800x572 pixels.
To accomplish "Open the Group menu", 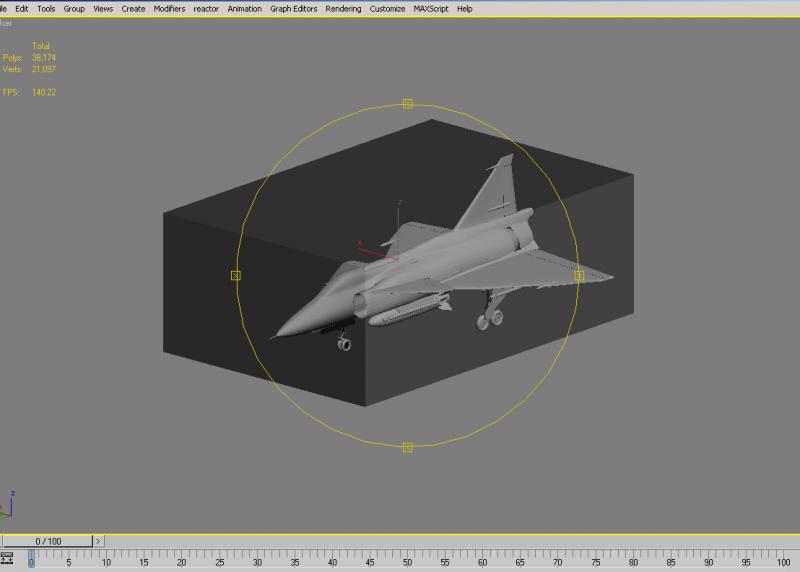I will pos(74,9).
